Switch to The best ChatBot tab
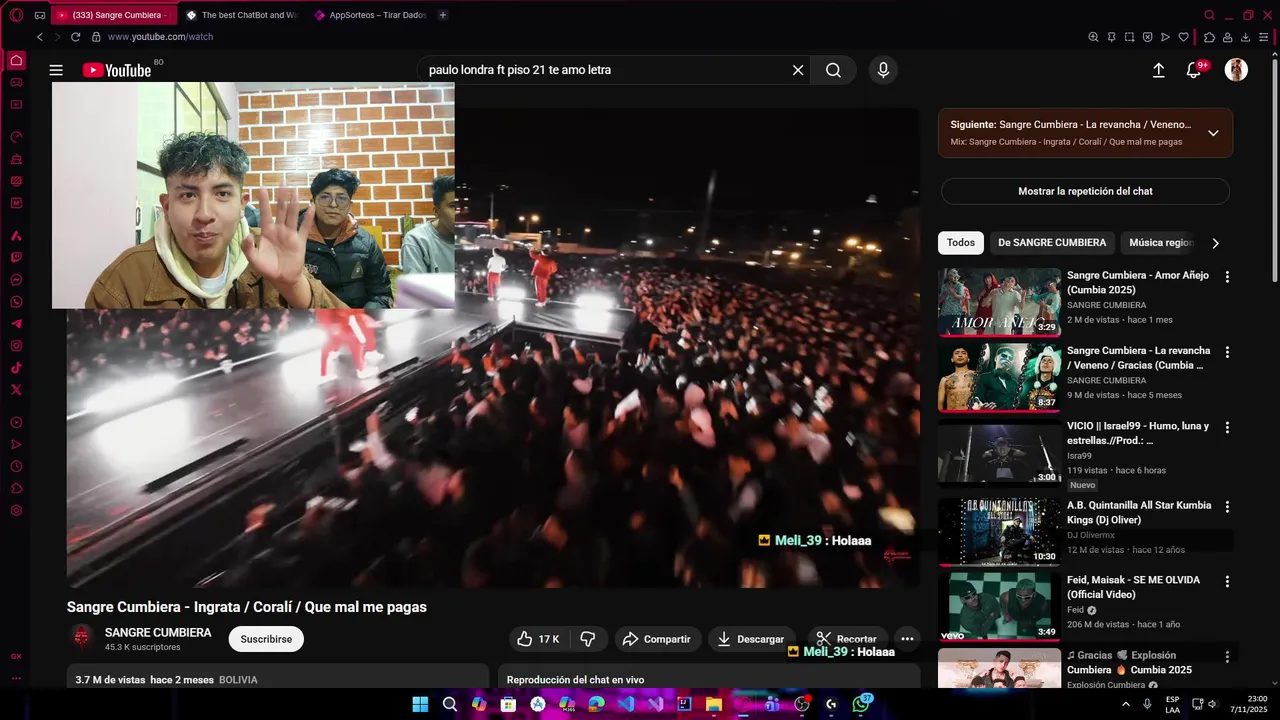The width and height of the screenshot is (1280, 720). point(240,15)
